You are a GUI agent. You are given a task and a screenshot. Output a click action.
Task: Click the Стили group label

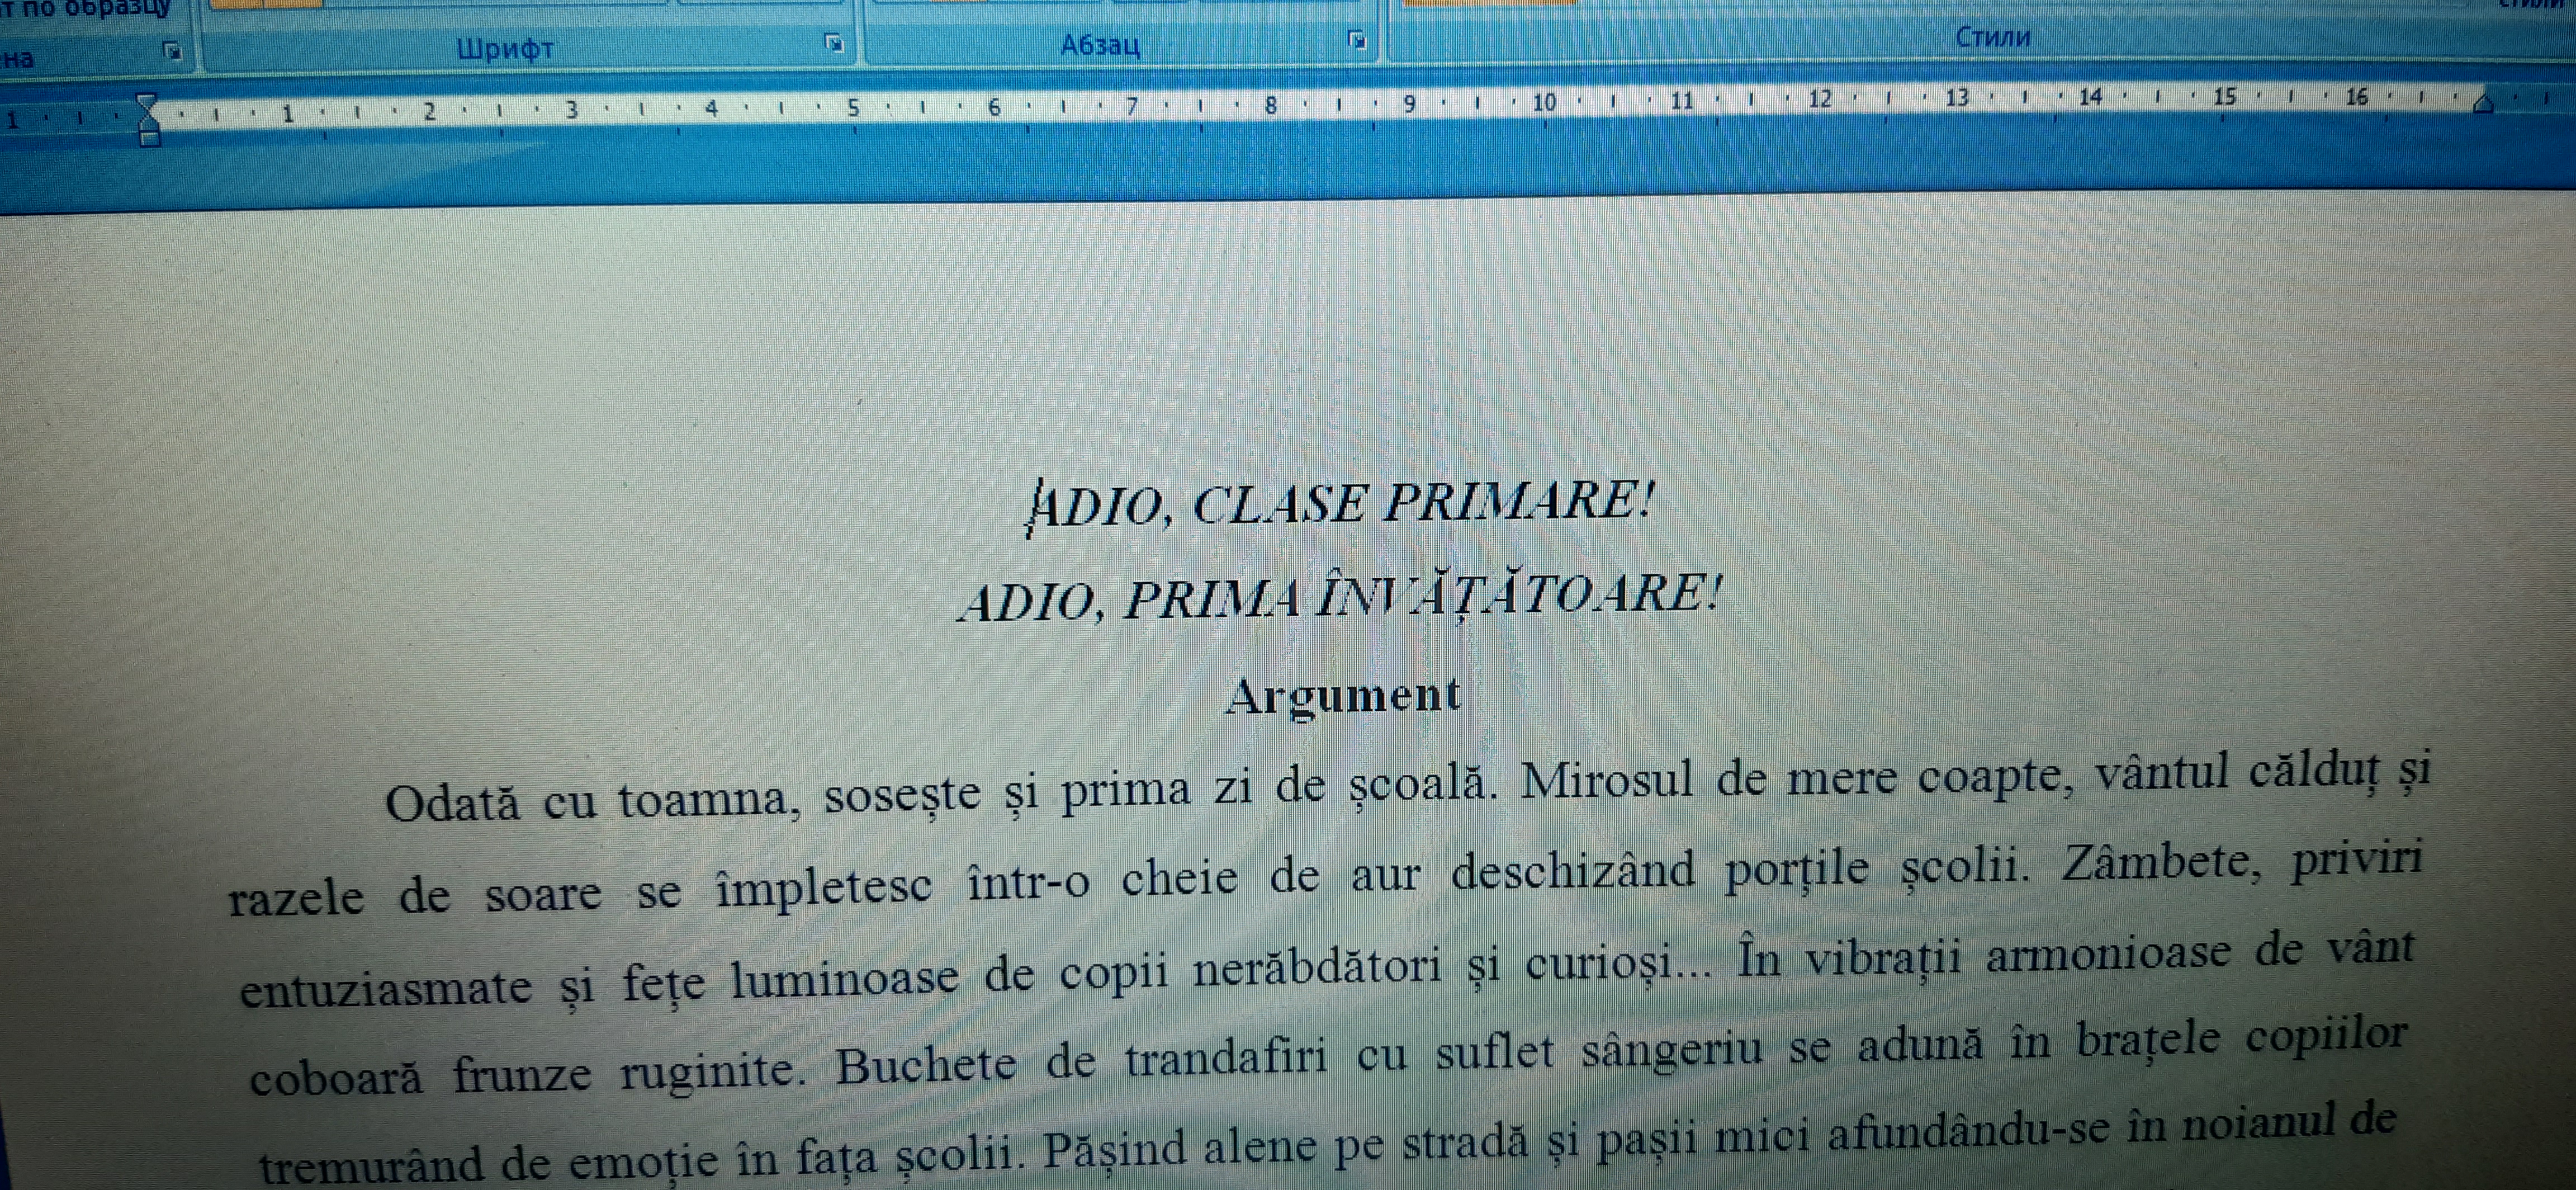point(1992,38)
